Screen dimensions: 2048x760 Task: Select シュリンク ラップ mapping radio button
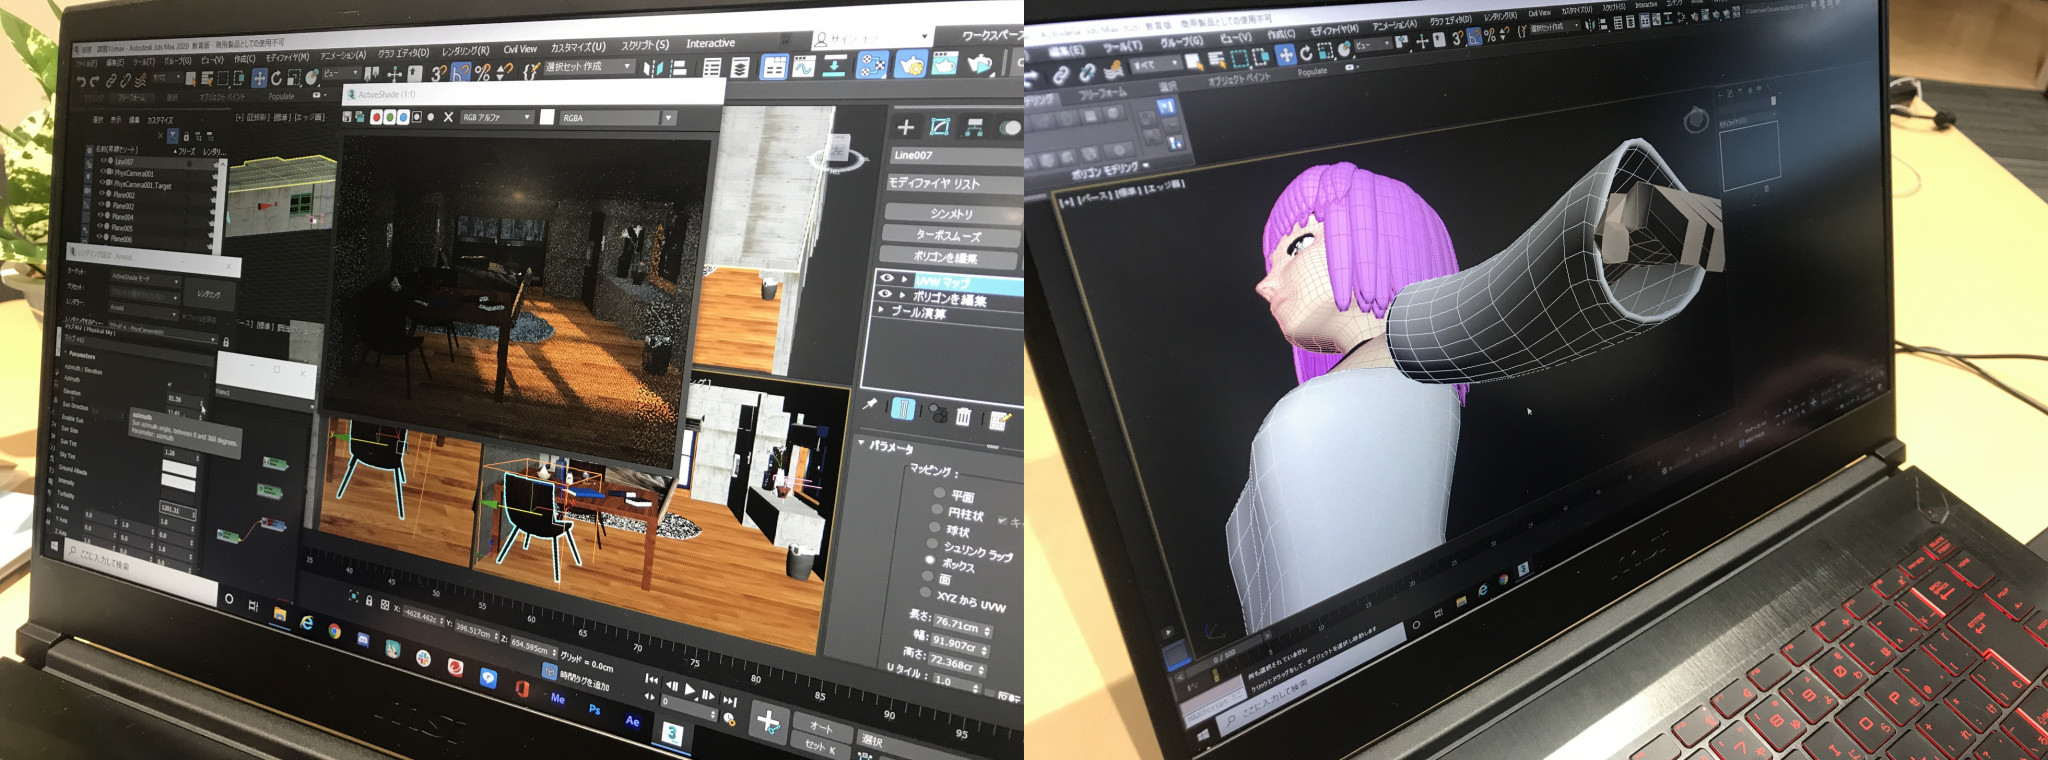[x=933, y=543]
